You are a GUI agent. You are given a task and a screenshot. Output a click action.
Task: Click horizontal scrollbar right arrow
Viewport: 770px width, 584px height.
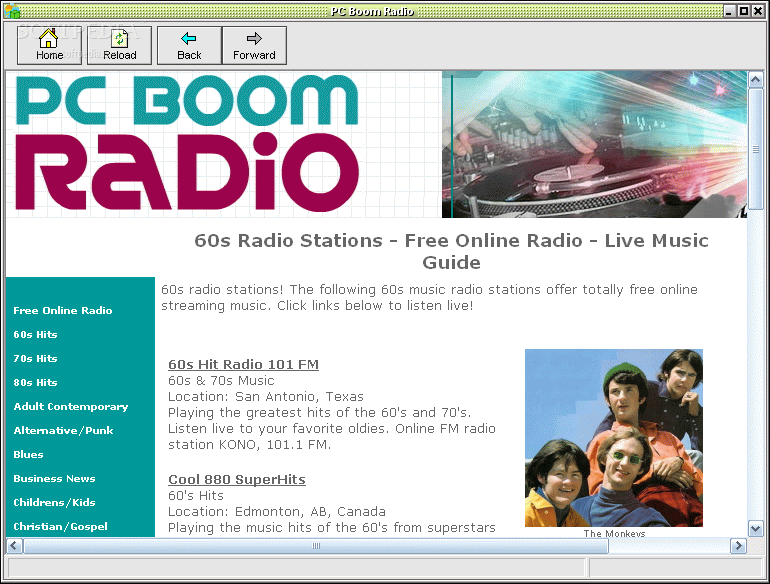738,546
